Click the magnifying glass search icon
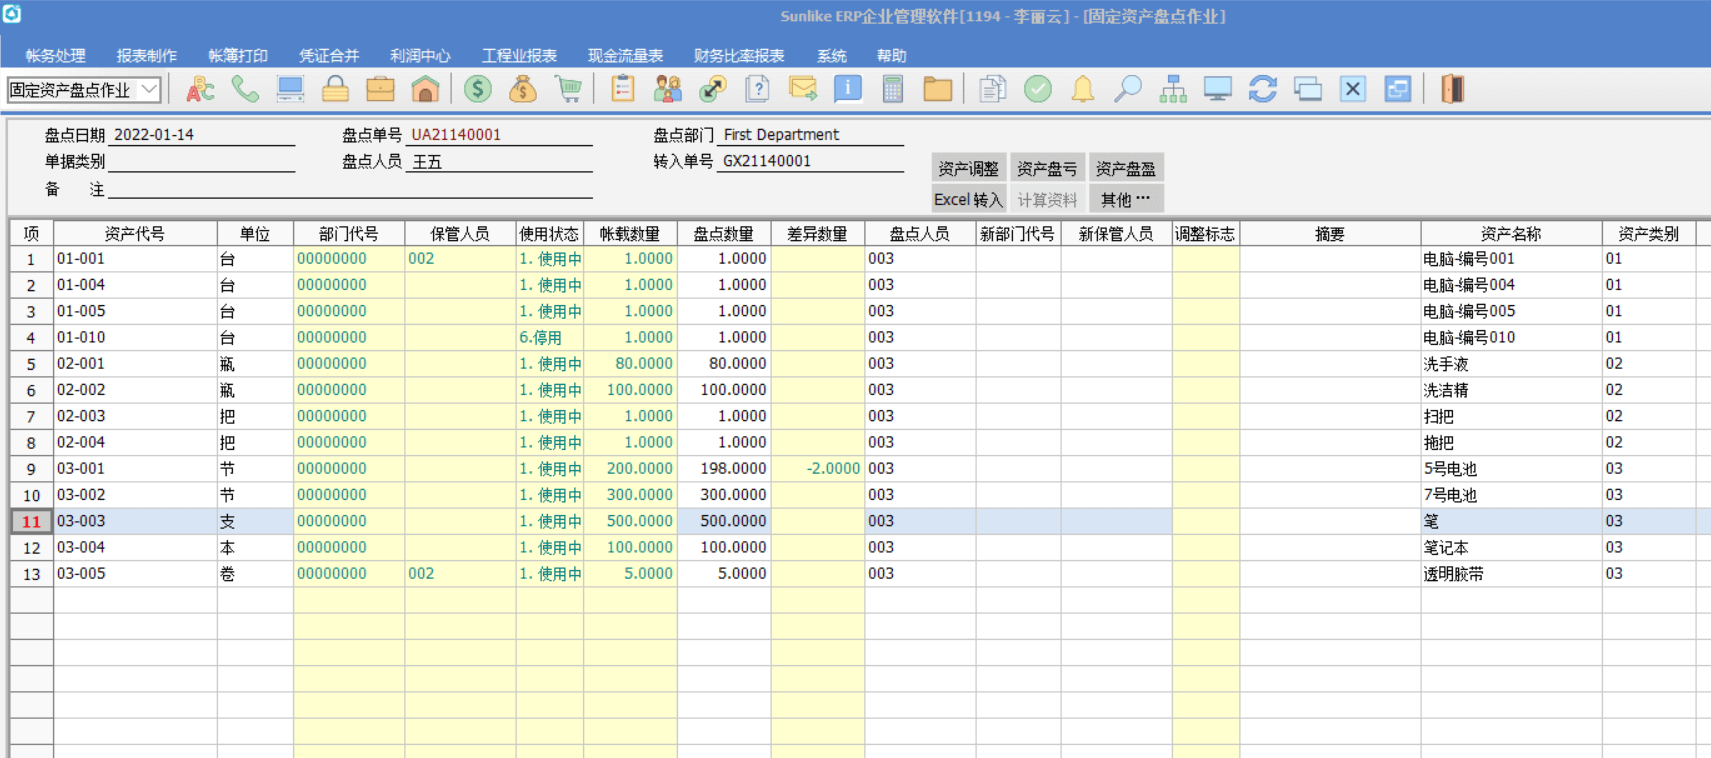Screen dimensions: 1711x758 click(1127, 89)
